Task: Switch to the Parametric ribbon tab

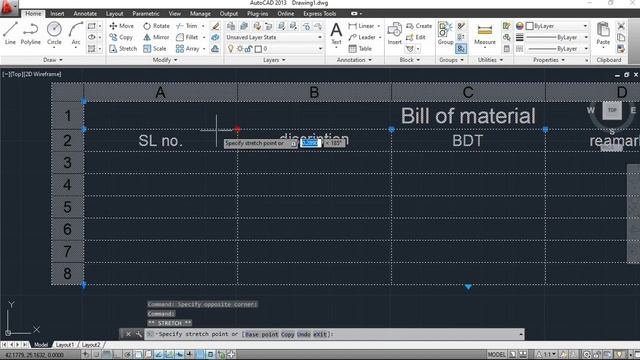Action: click(146, 13)
